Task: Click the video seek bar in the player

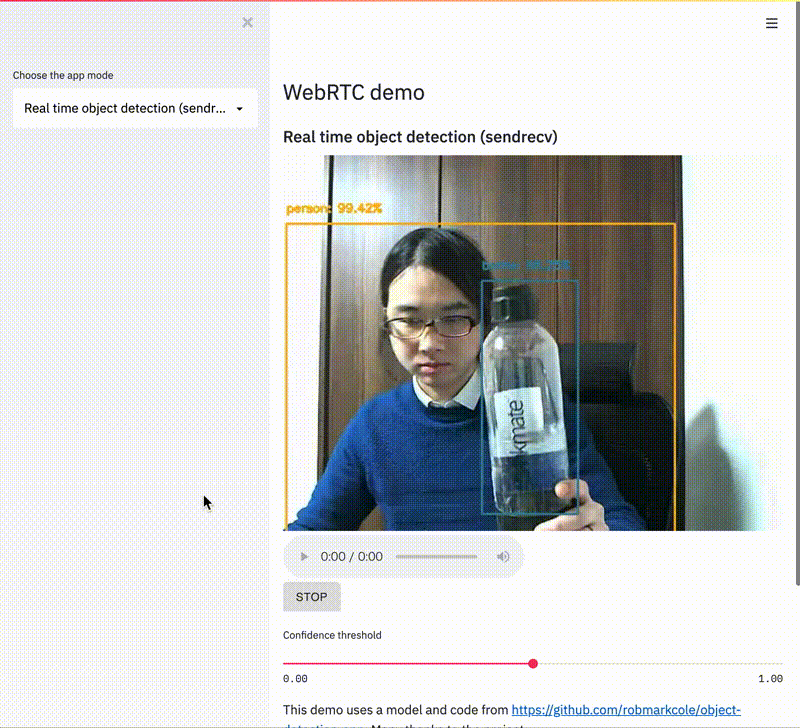Action: tap(436, 556)
